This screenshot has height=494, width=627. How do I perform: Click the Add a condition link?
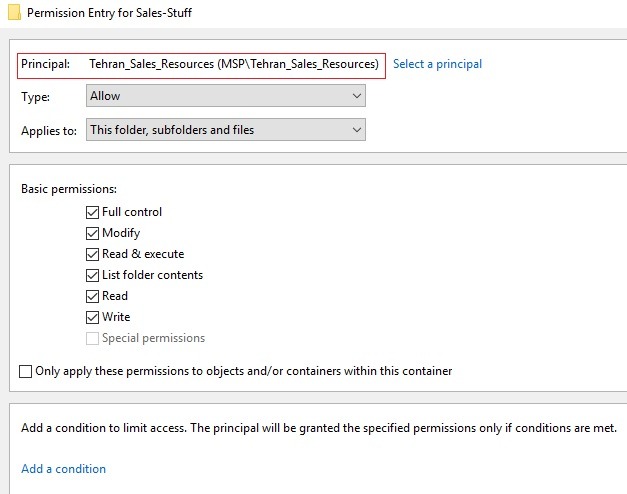64,469
